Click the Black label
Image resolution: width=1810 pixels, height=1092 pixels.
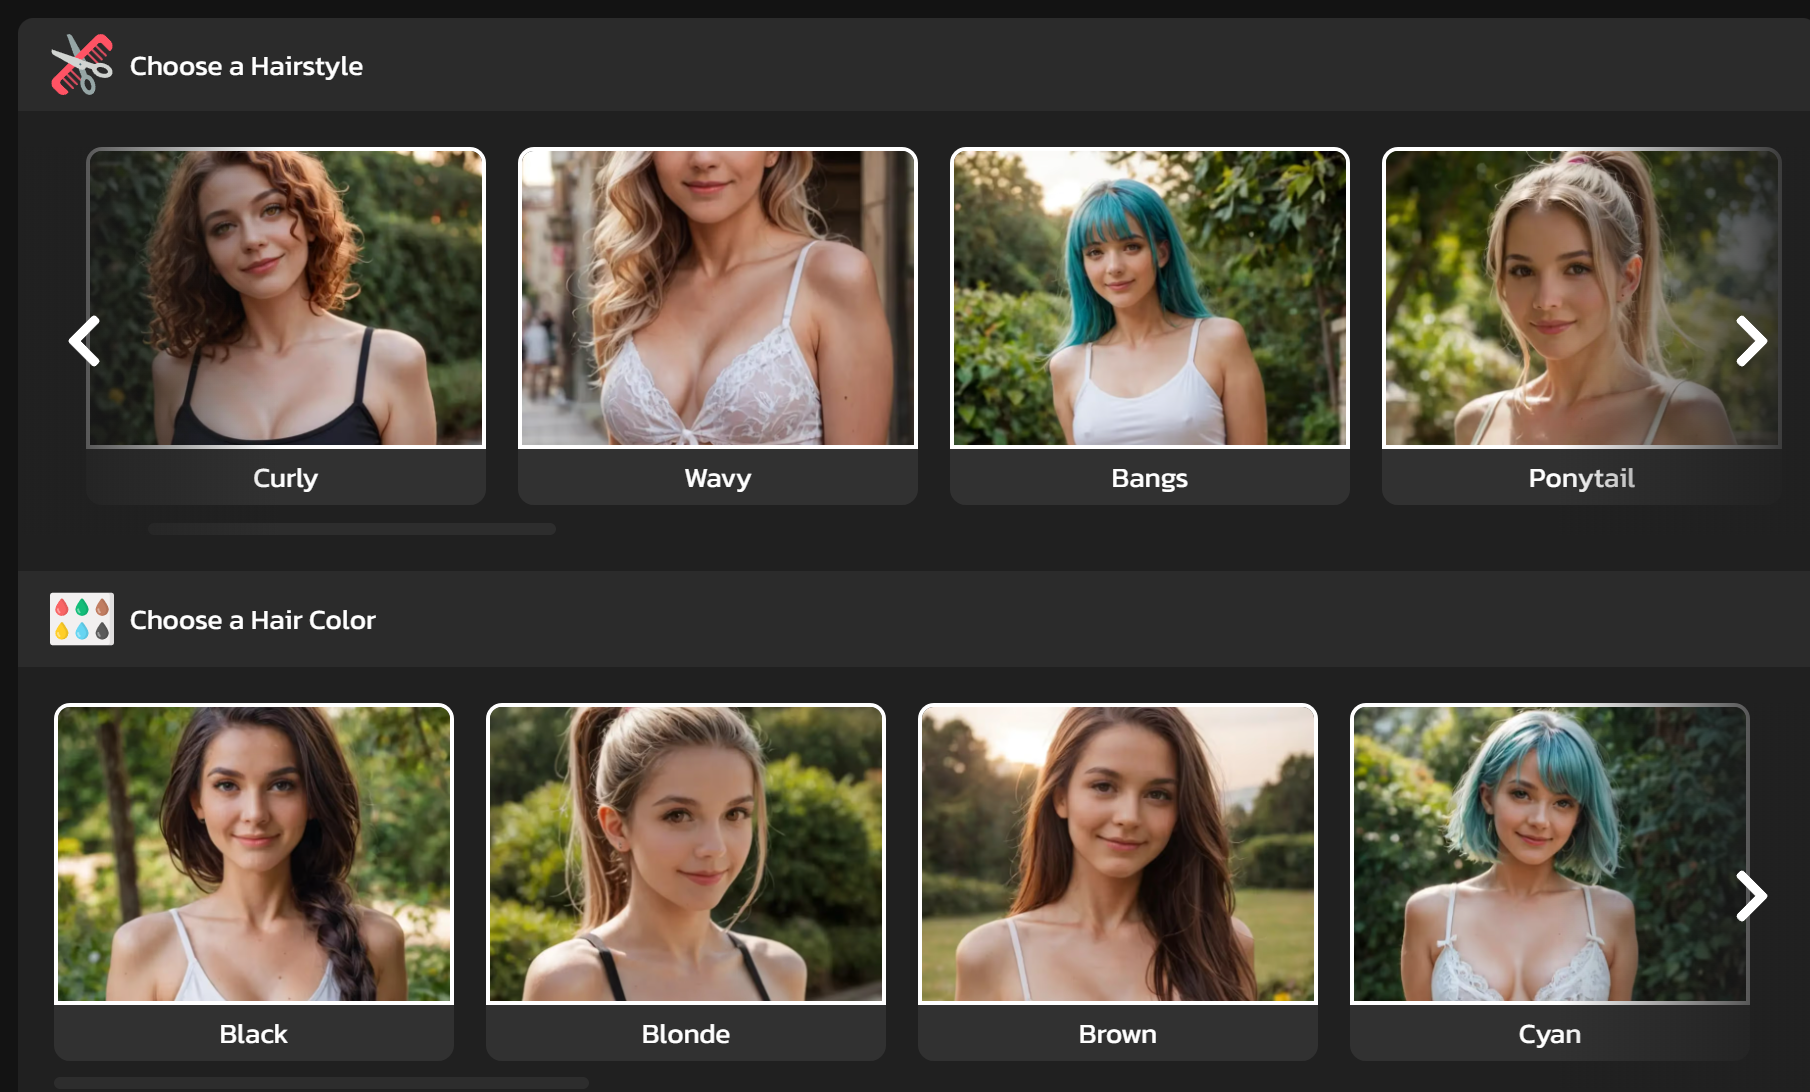[x=254, y=1034]
